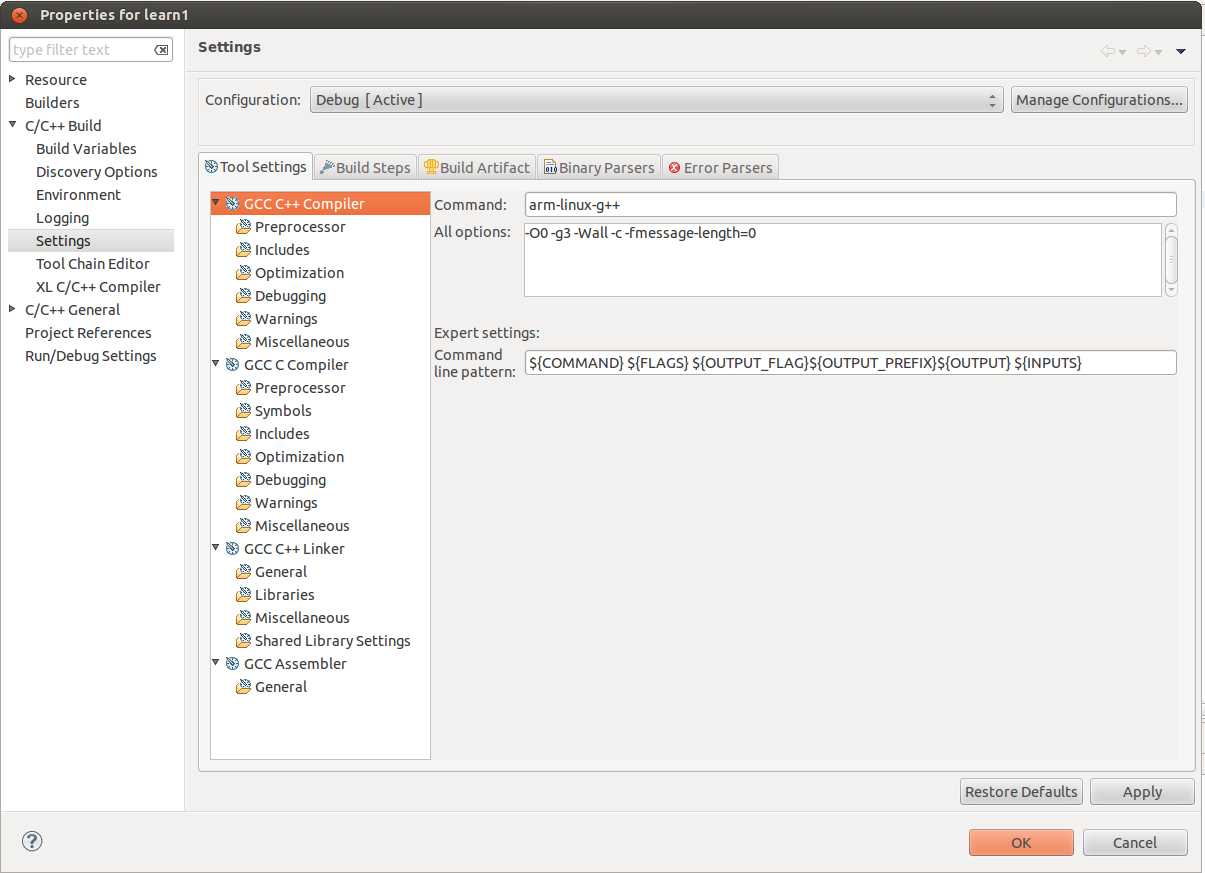Open Discovery Options page
The image size is (1205, 873).
97,172
